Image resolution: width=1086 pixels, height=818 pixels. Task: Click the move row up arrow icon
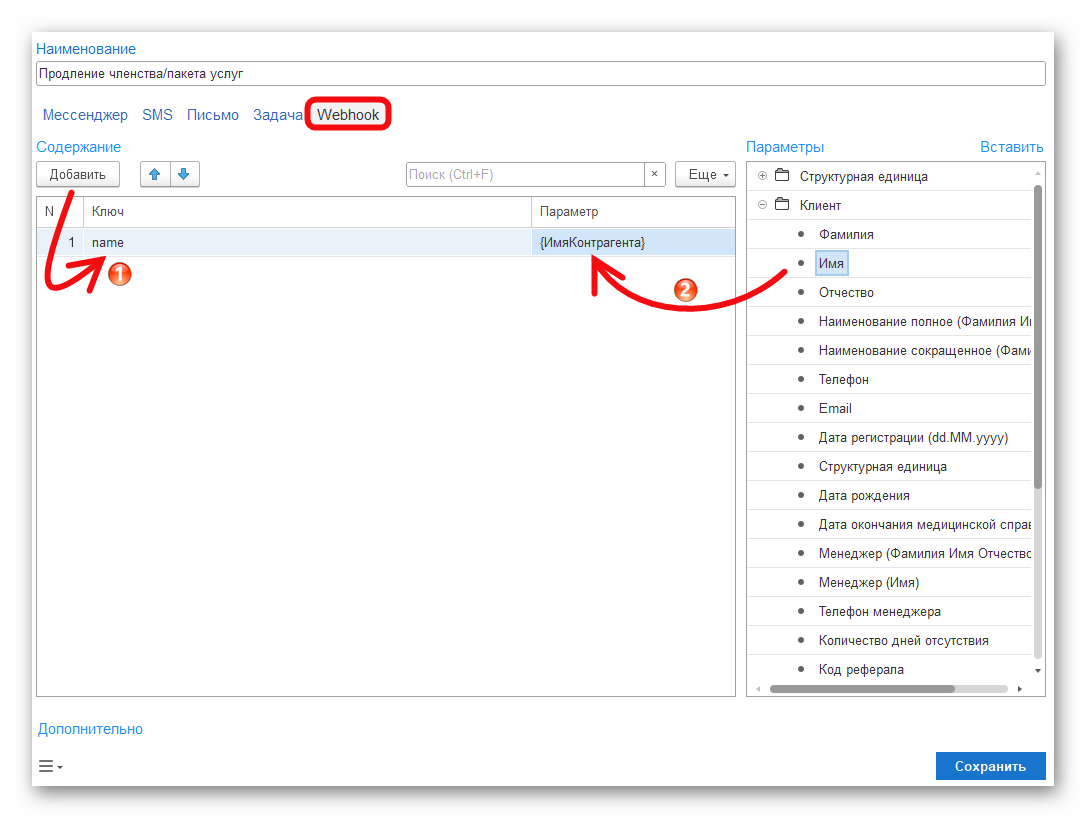coord(154,174)
